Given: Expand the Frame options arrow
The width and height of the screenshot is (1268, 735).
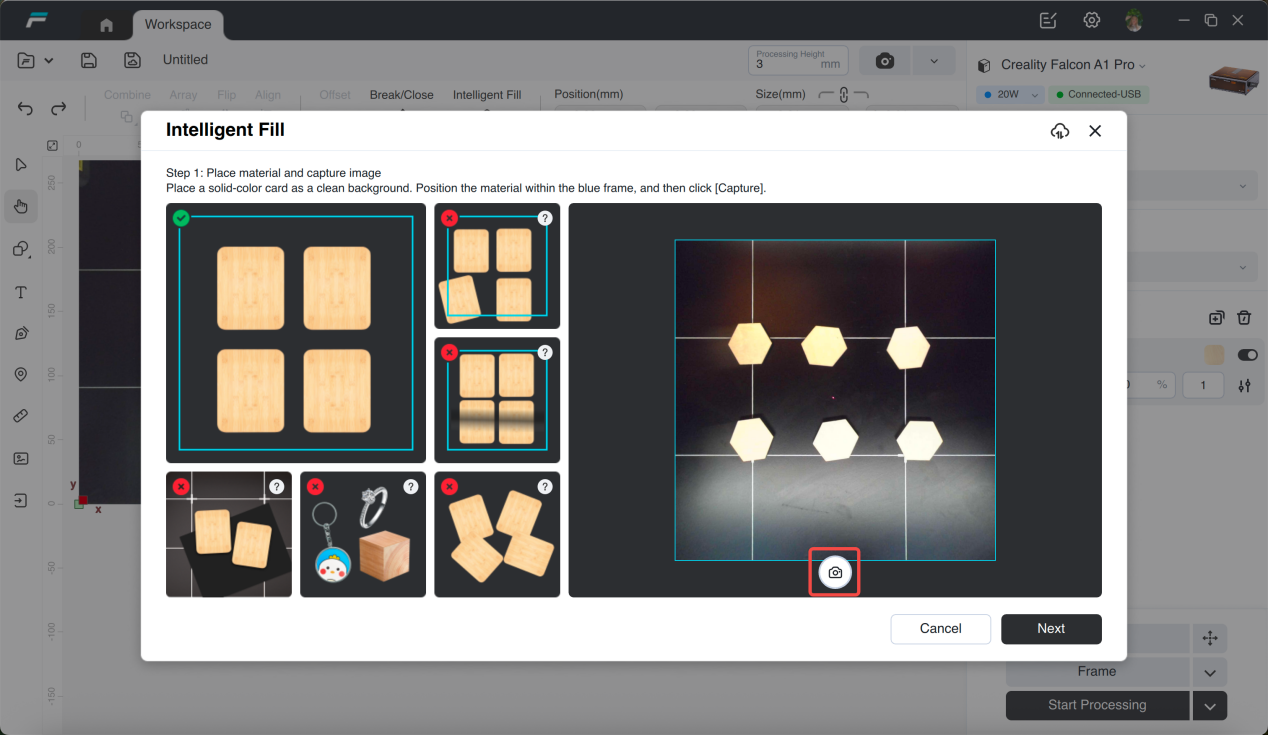Looking at the screenshot, I should 1210,672.
